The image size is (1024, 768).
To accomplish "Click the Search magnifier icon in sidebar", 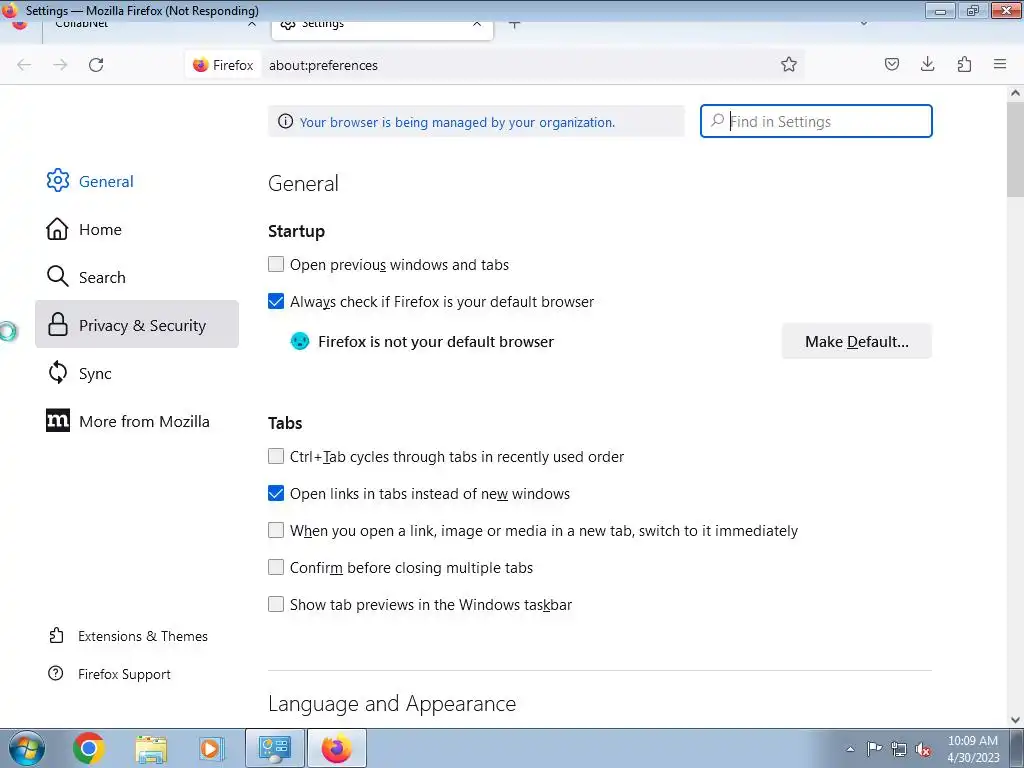I will [57, 276].
